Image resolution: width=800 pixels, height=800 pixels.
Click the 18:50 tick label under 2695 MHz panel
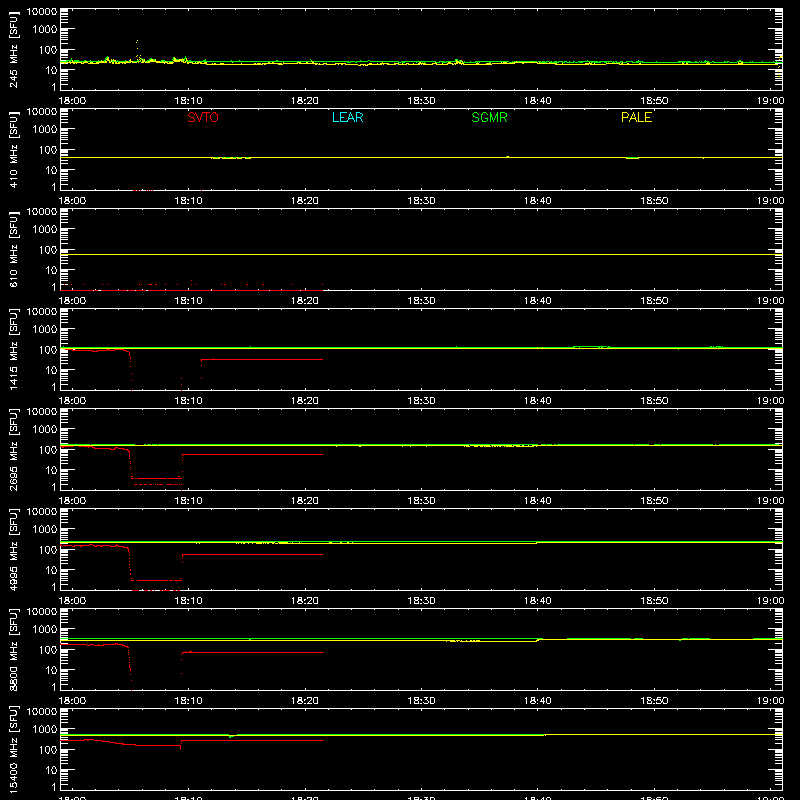click(x=654, y=501)
